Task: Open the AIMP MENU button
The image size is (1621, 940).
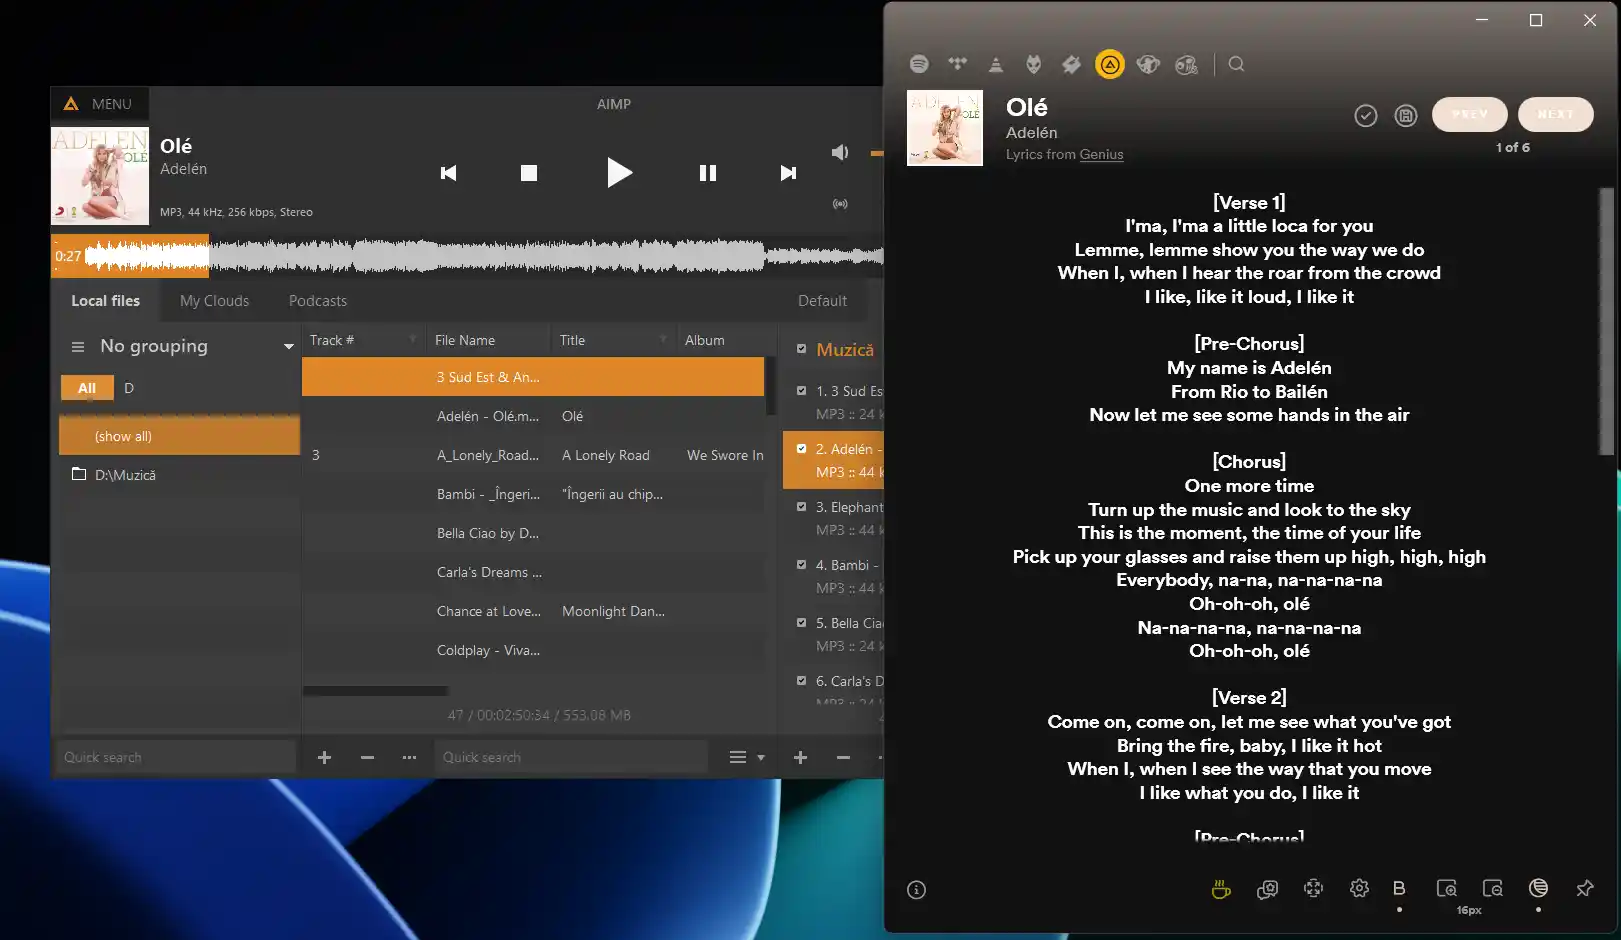Action: point(99,103)
